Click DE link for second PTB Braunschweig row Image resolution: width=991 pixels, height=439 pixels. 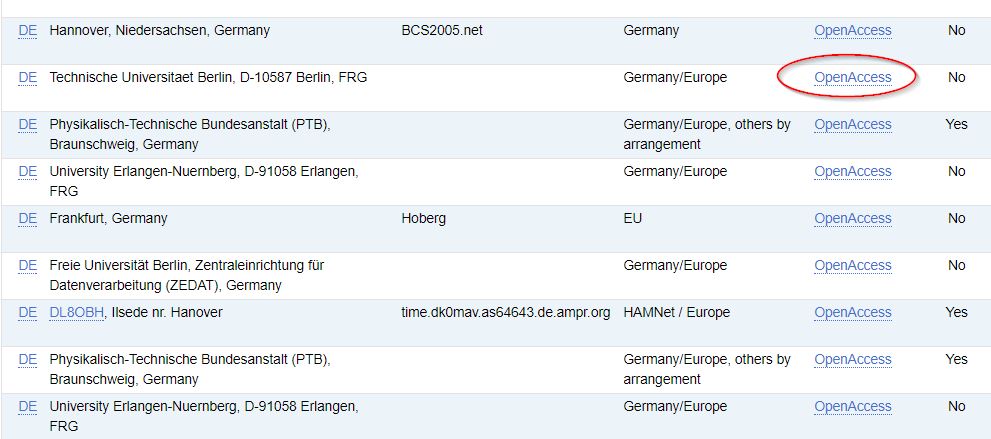click(28, 359)
